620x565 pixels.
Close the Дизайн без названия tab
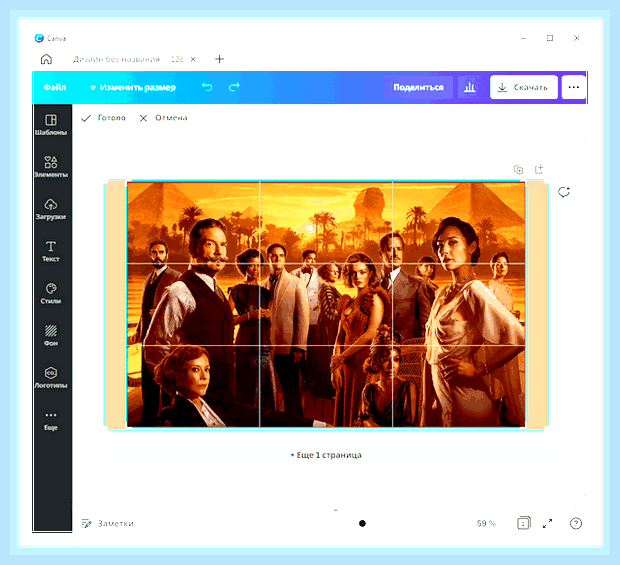tap(193, 59)
